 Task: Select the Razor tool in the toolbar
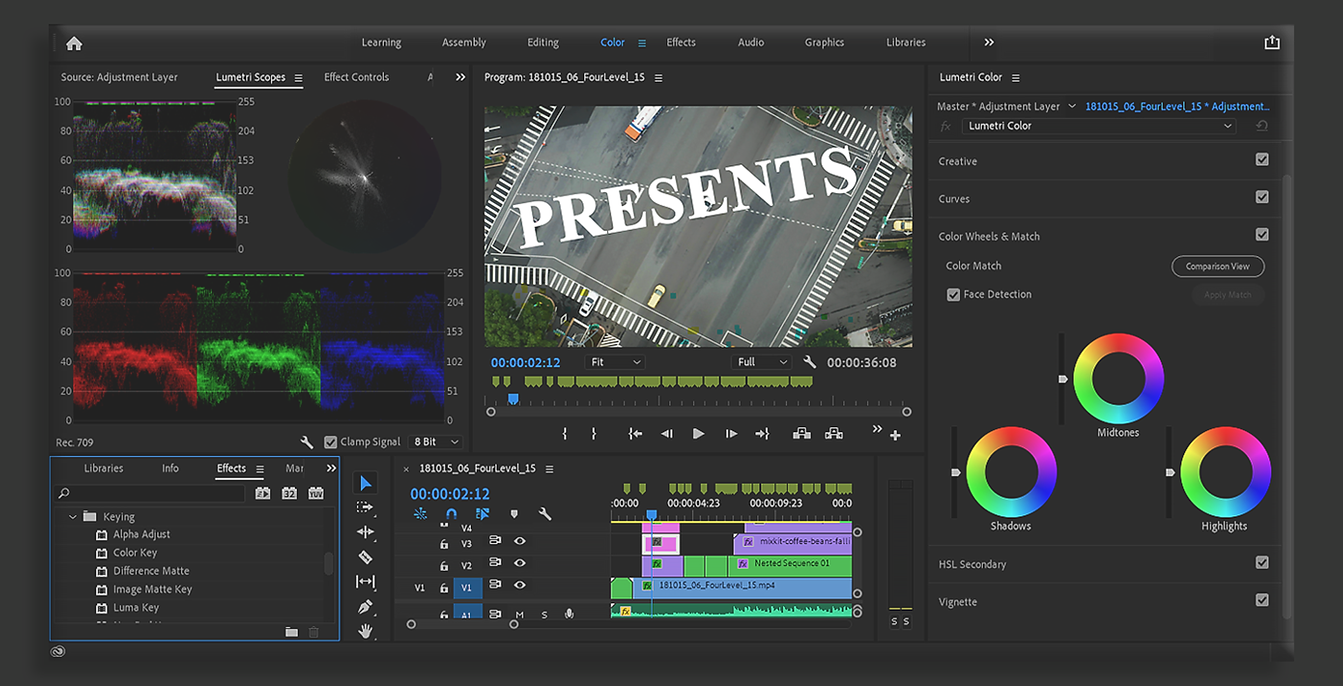365,557
